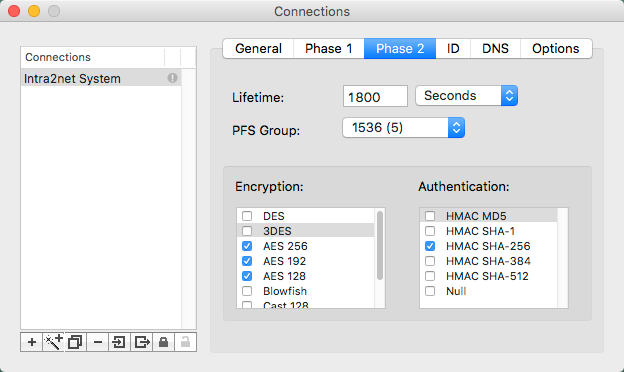Export connection using the arrow-out icon
The height and width of the screenshot is (372, 624).
[x=141, y=342]
